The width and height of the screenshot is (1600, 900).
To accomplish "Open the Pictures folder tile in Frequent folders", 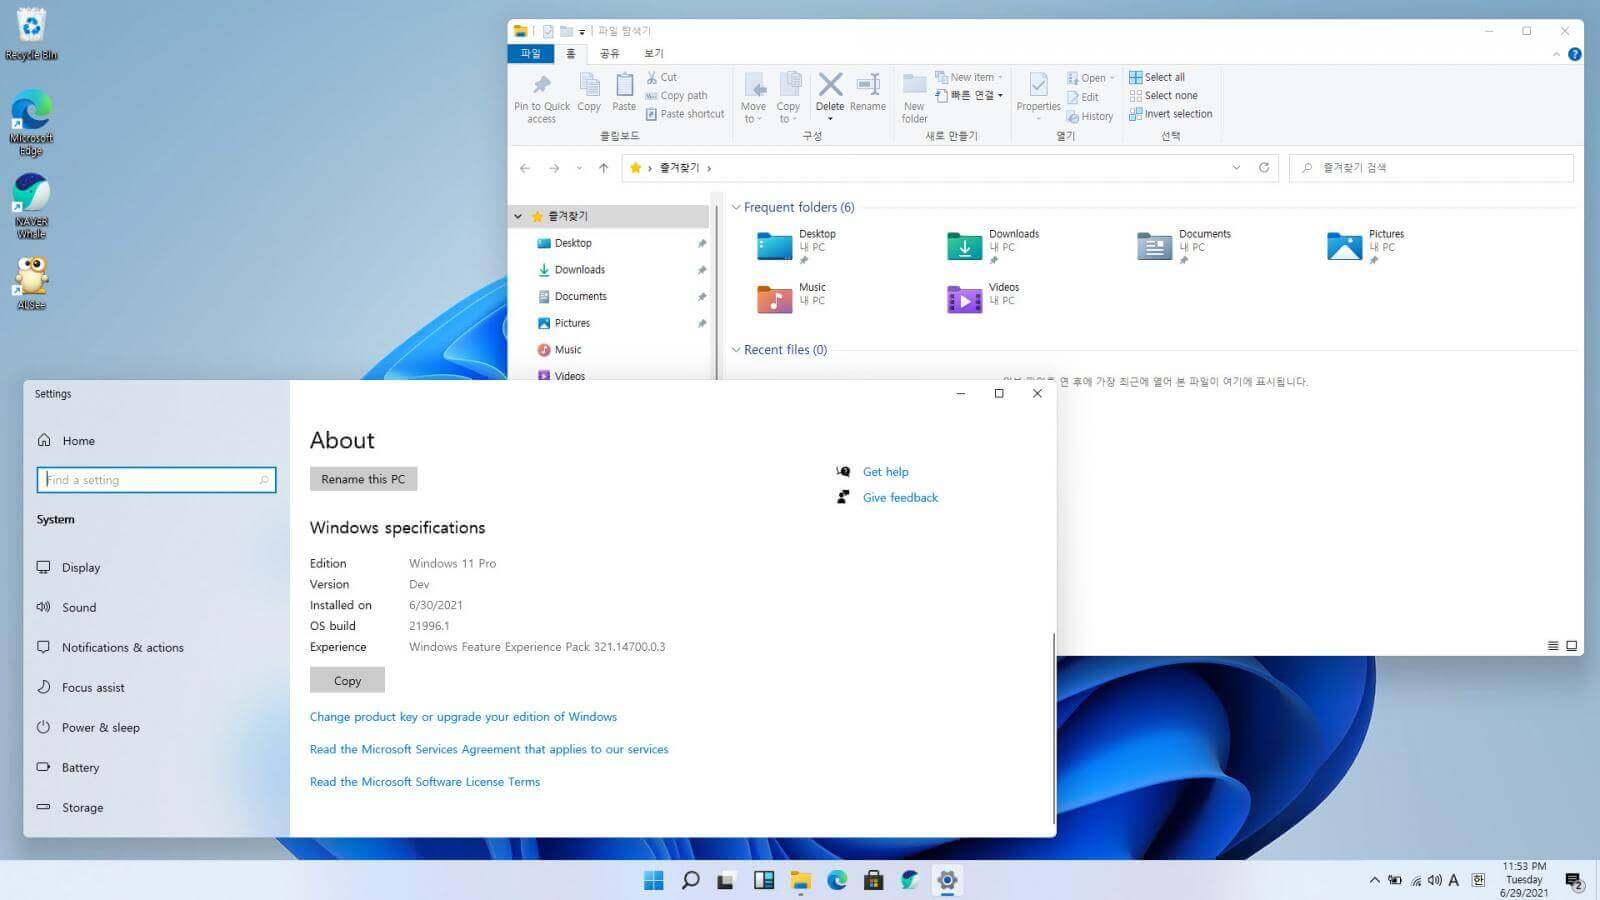I will pos(1365,245).
